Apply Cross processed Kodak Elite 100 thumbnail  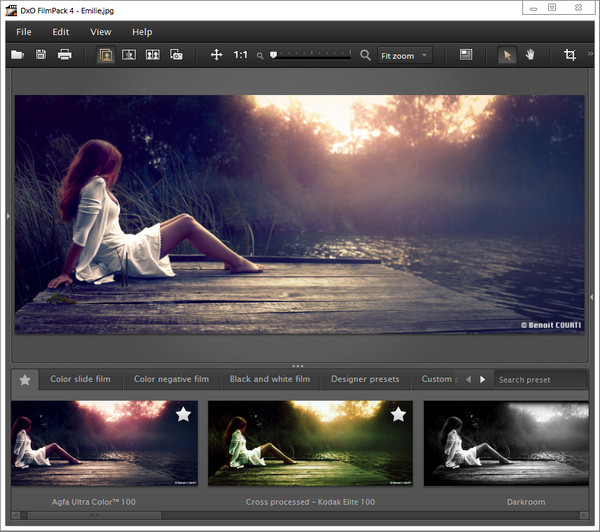tap(310, 443)
